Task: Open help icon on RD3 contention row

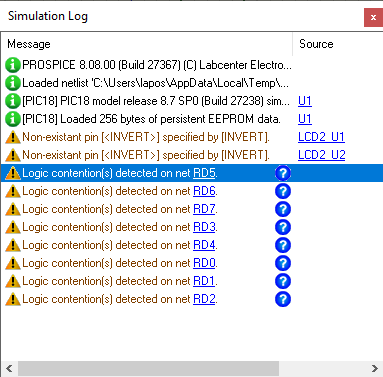Action: pos(283,227)
